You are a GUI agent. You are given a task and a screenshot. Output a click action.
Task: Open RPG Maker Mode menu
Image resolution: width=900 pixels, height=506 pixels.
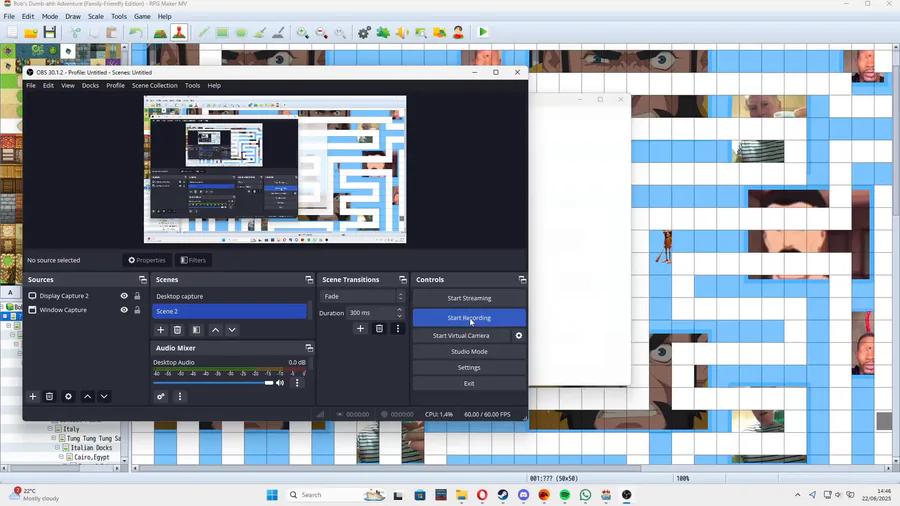50,17
